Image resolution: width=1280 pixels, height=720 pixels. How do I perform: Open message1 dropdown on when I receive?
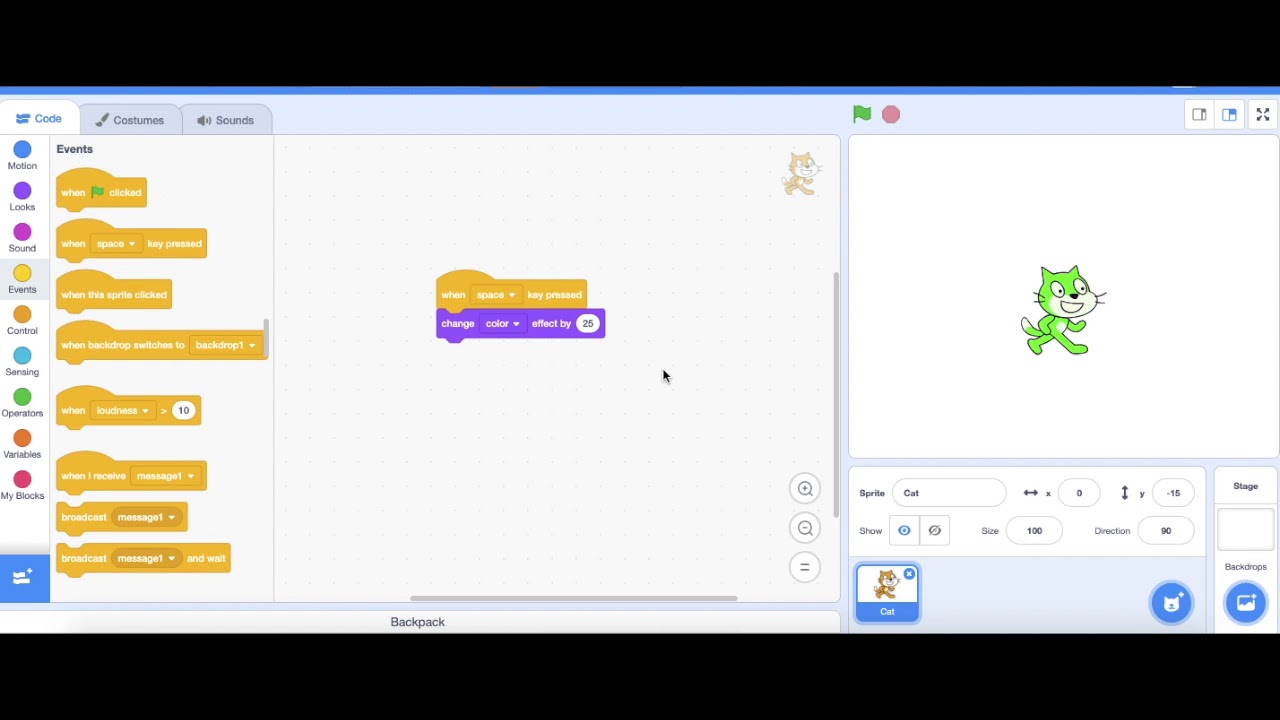[x=165, y=476]
